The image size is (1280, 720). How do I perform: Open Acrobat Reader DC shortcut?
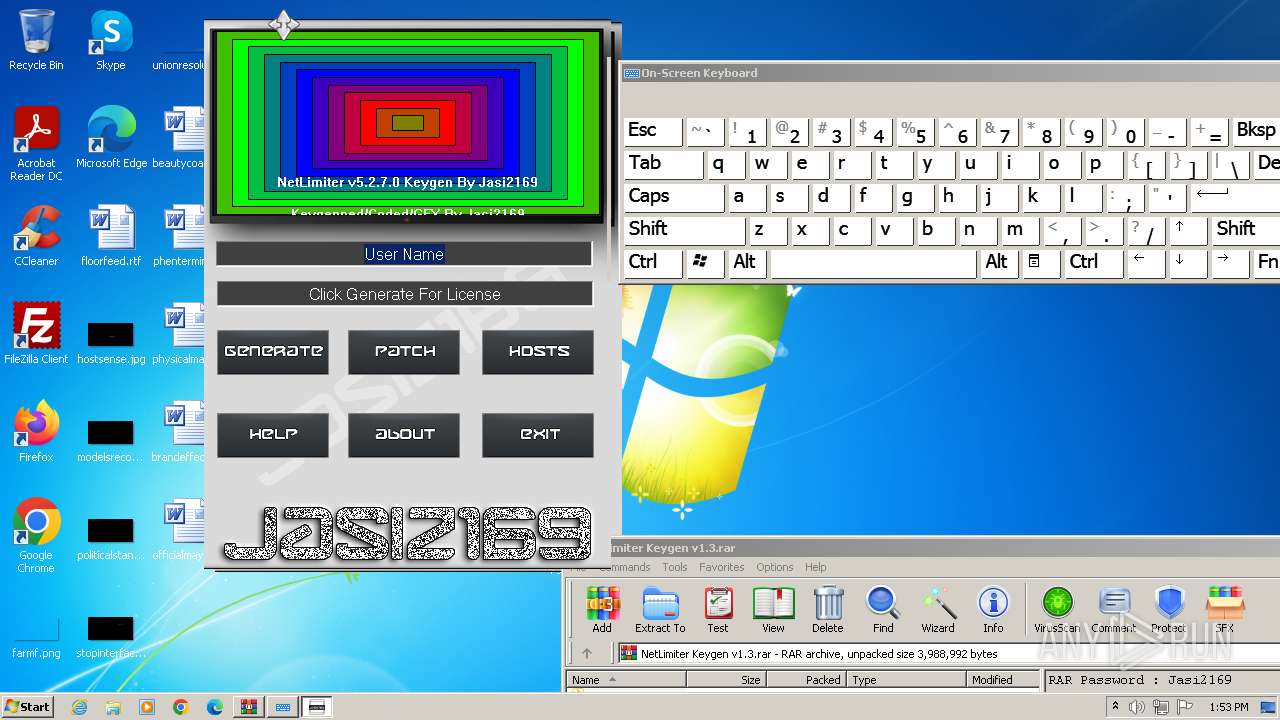point(36,144)
